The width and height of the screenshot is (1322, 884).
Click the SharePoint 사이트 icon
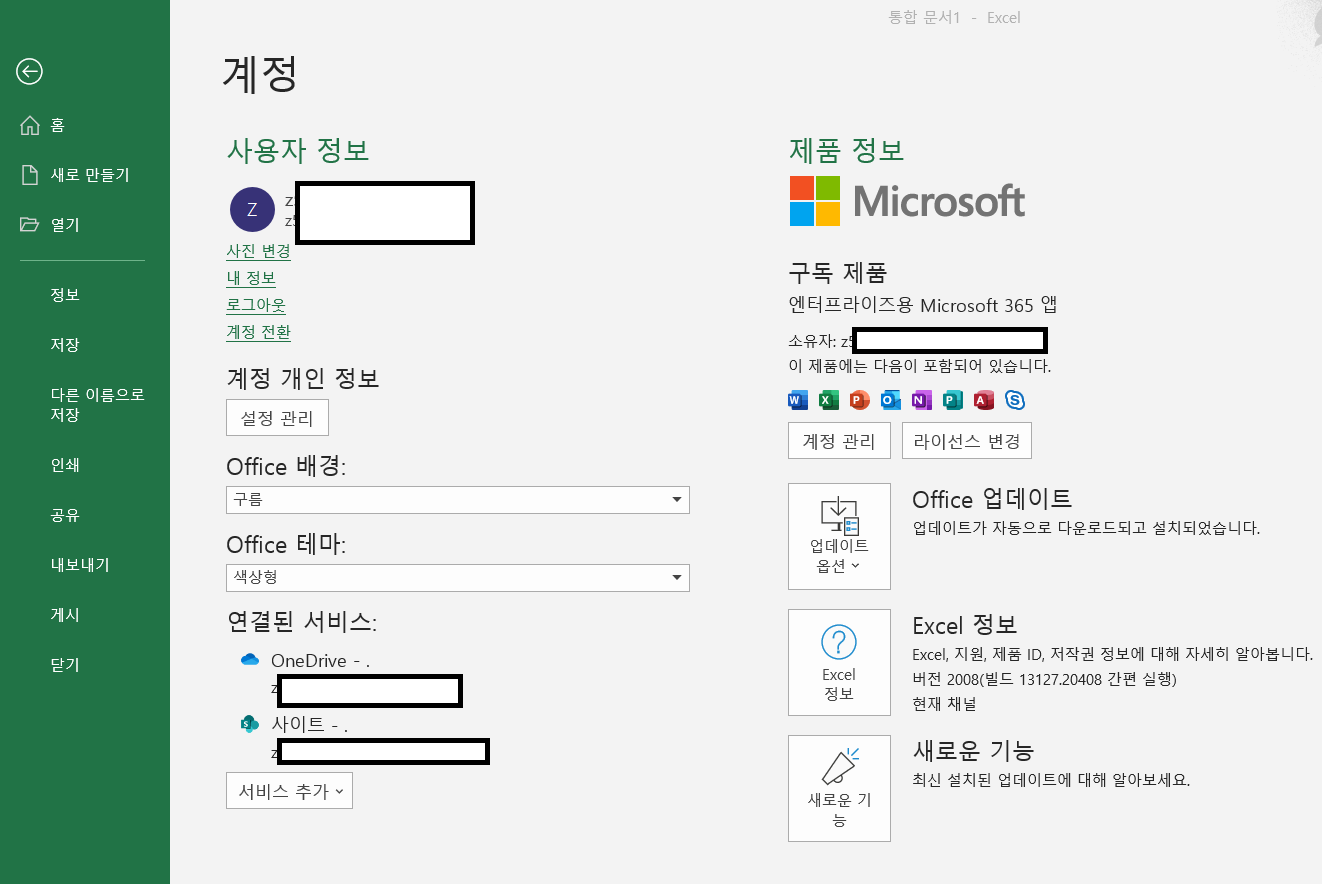coord(250,724)
